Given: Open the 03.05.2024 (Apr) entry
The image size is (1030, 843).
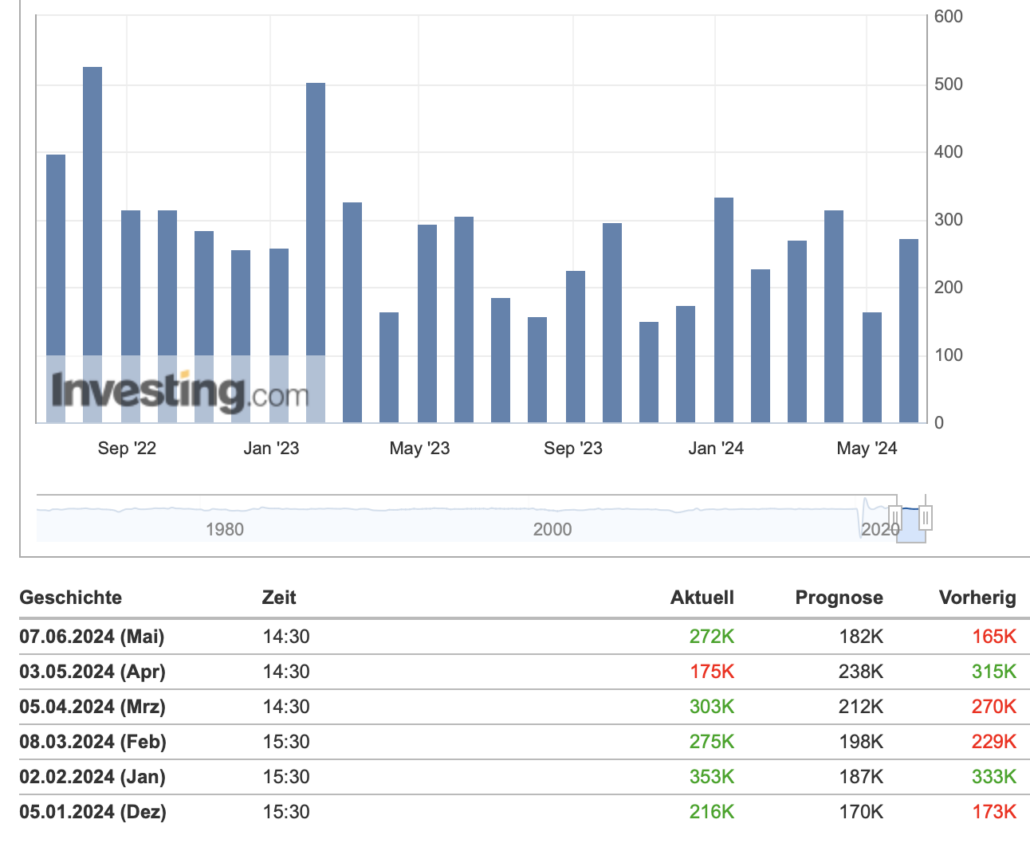Looking at the screenshot, I should [x=91, y=671].
